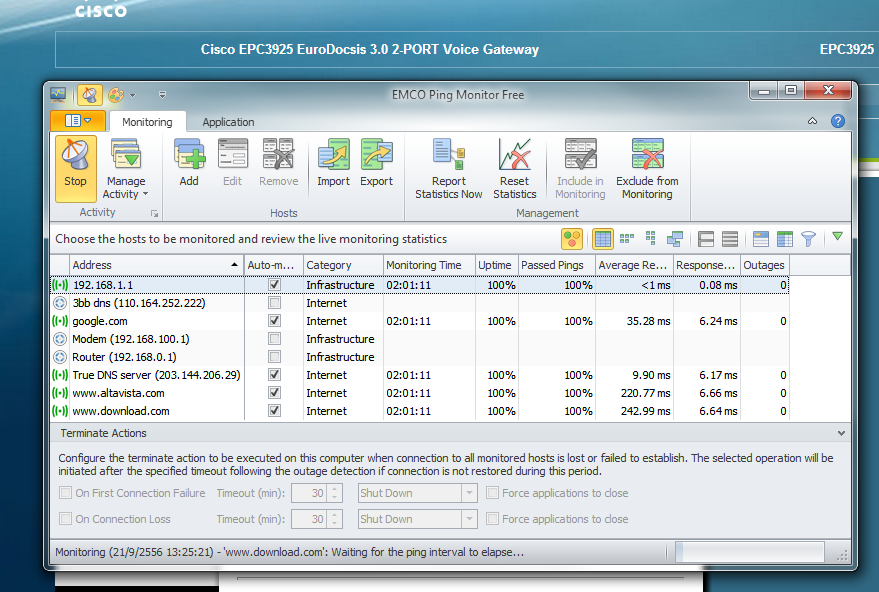
Task: Collapse the Terminate Actions panel
Action: [x=841, y=434]
